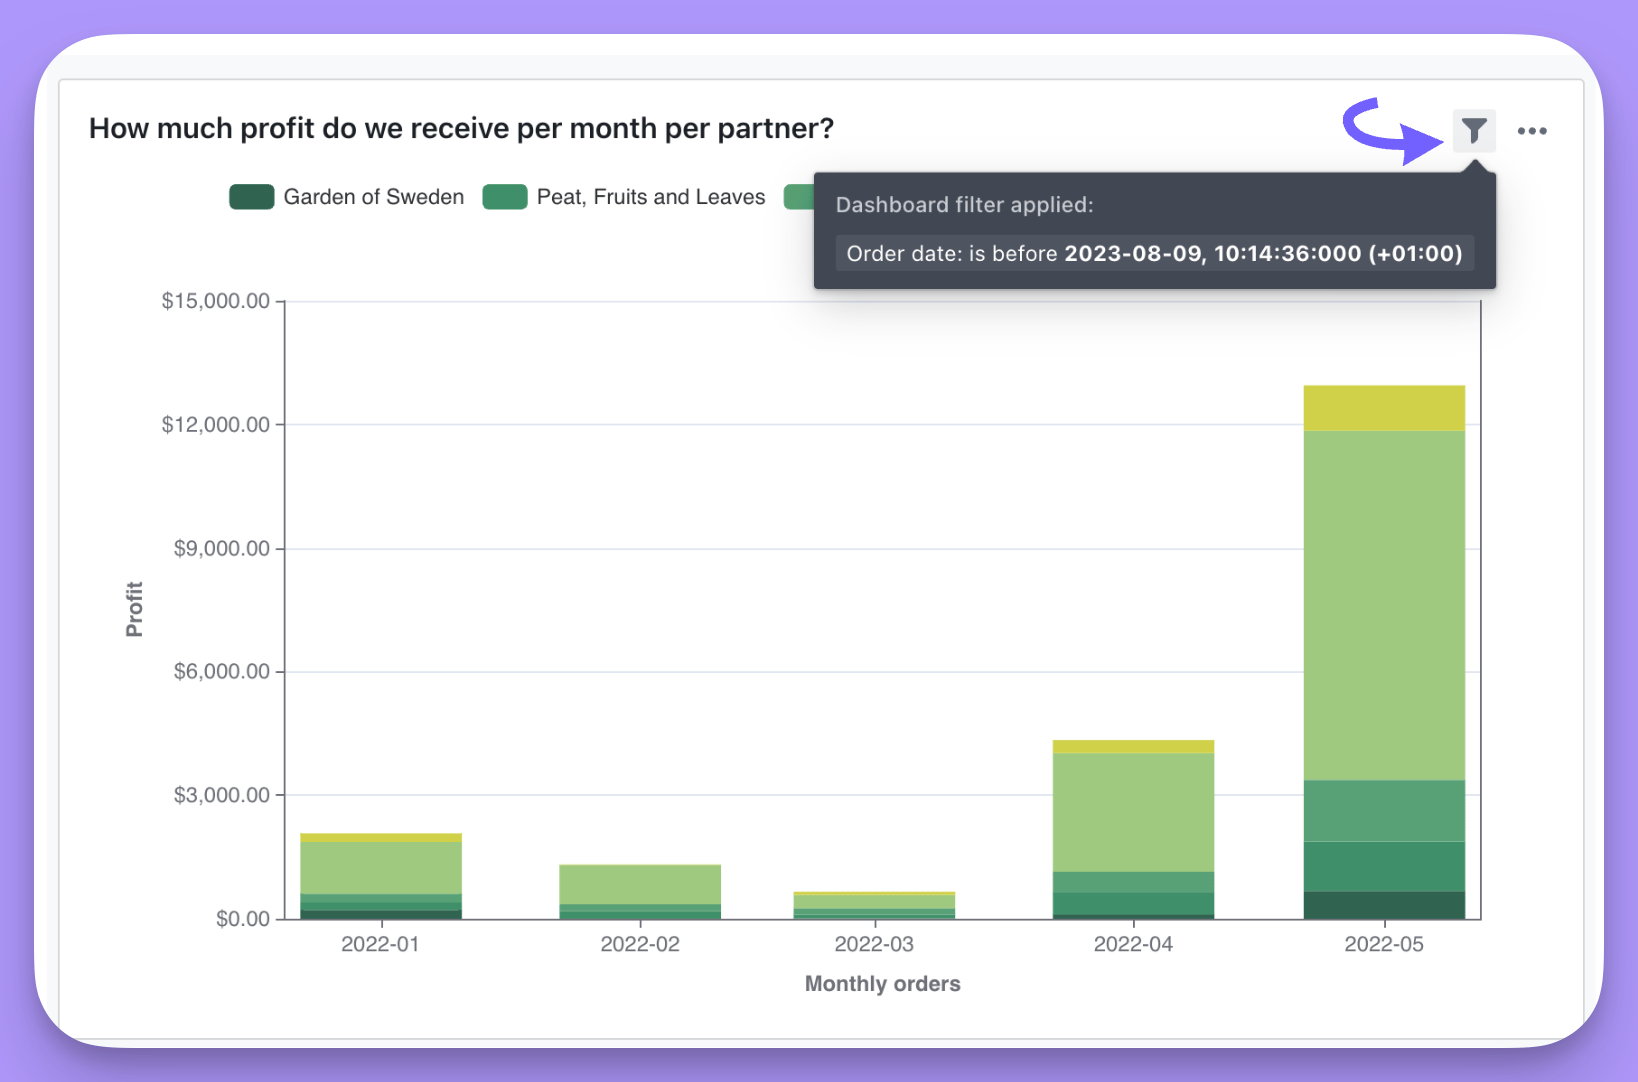Click the $0.00 y-axis label
The width and height of the screenshot is (1638, 1082).
click(243, 919)
